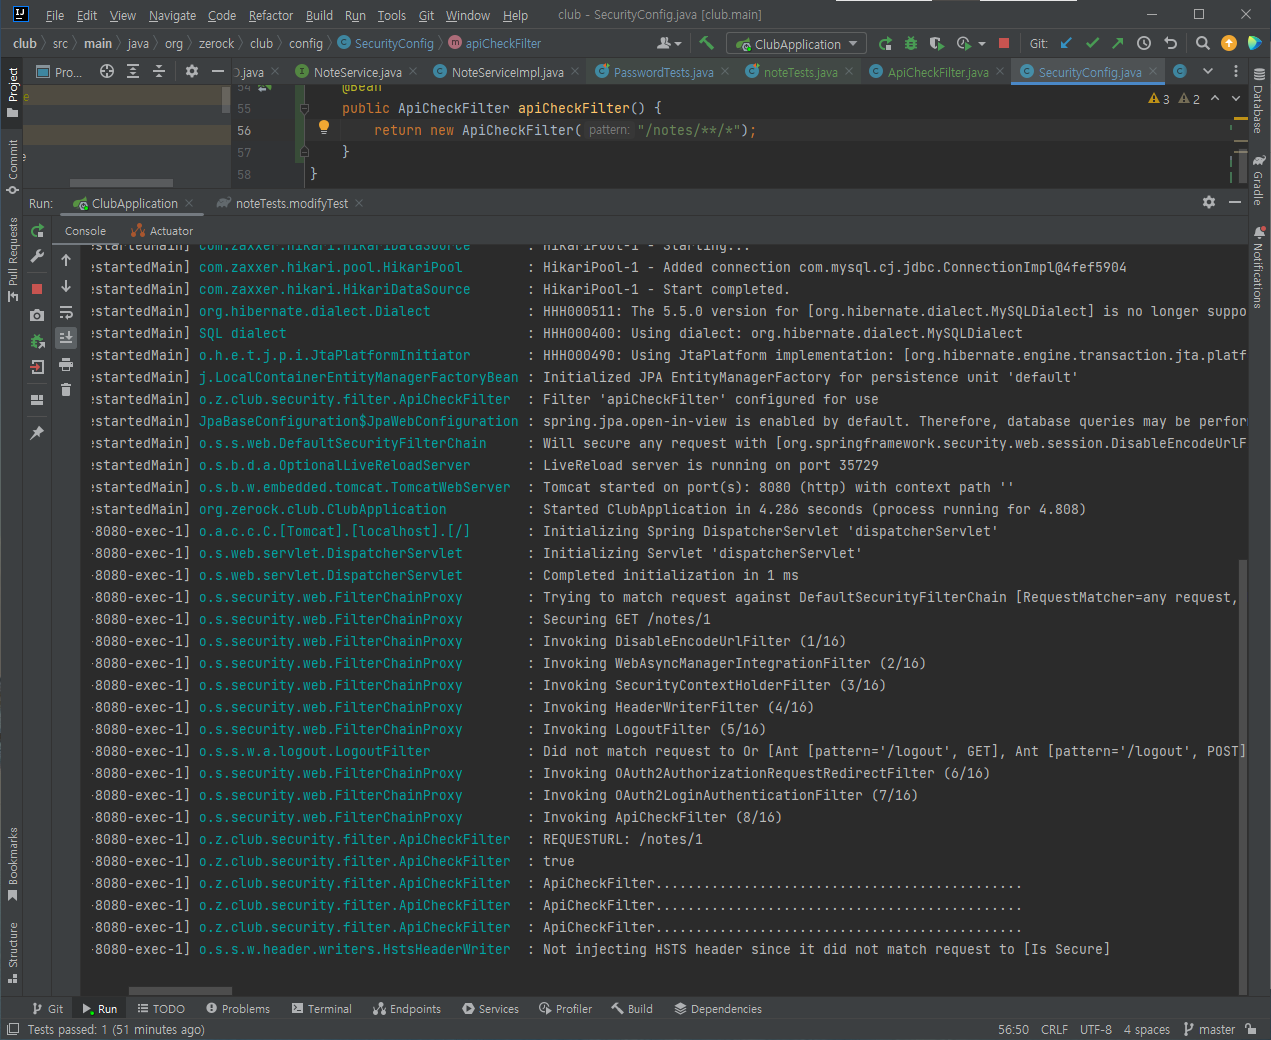
Task: Click the Git Commit checkmark icon
Action: [x=1092, y=43]
